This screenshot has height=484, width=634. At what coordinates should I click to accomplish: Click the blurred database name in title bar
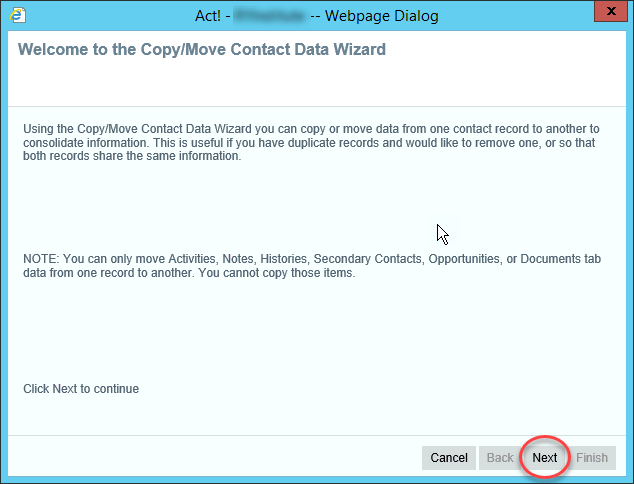pyautogui.click(x=269, y=16)
